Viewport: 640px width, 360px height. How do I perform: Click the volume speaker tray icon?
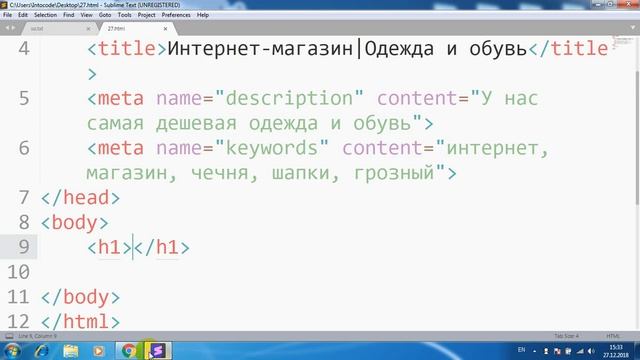point(591,351)
